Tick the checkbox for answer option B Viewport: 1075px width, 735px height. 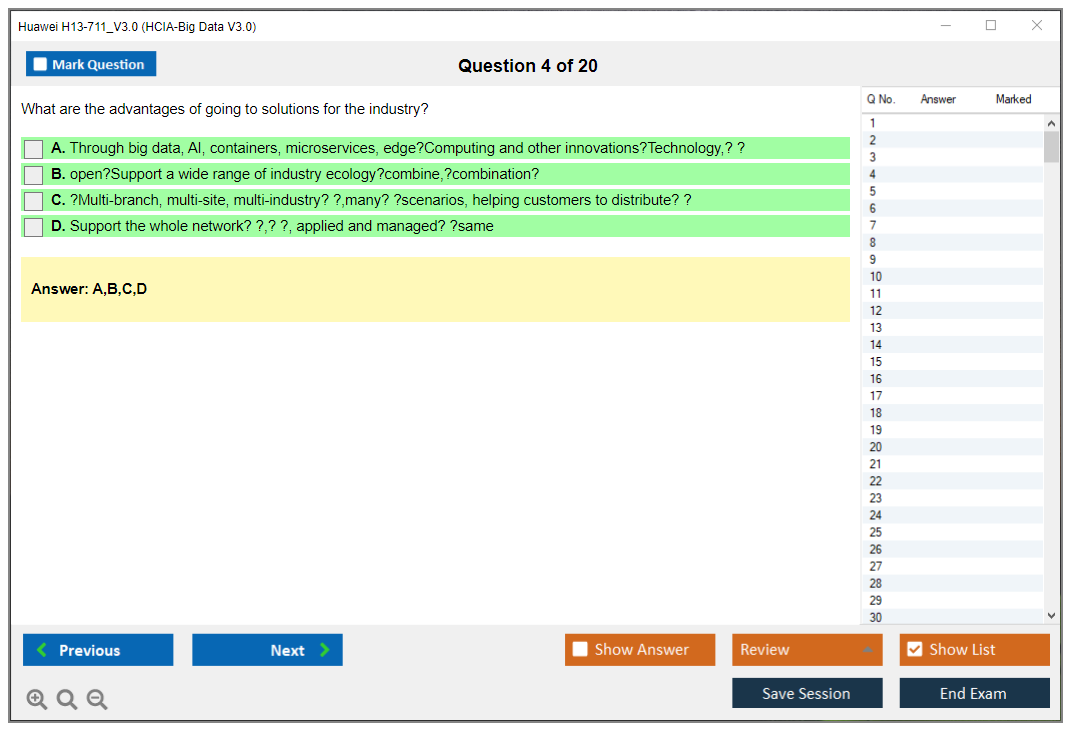click(34, 175)
